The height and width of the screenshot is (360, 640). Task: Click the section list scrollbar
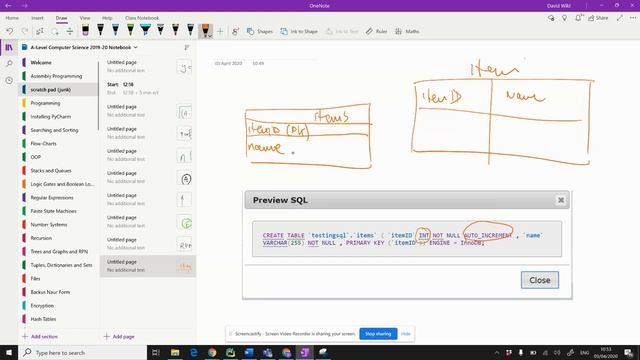(x=98, y=96)
